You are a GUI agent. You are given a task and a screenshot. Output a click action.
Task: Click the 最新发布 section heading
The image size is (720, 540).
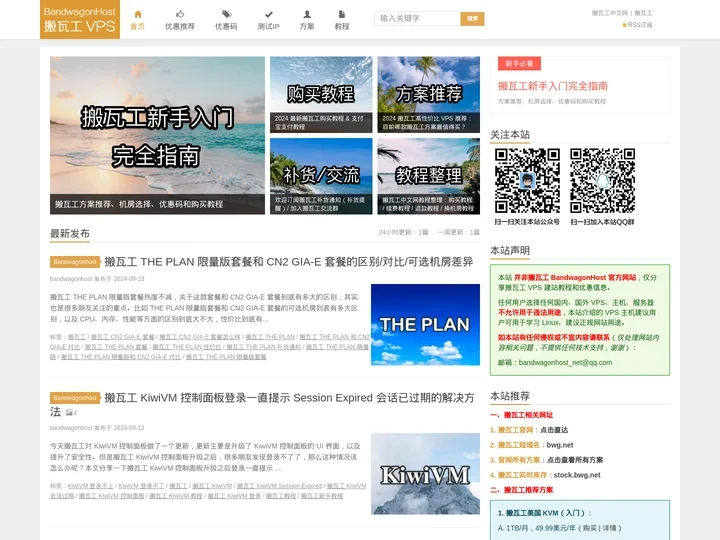tap(70, 233)
